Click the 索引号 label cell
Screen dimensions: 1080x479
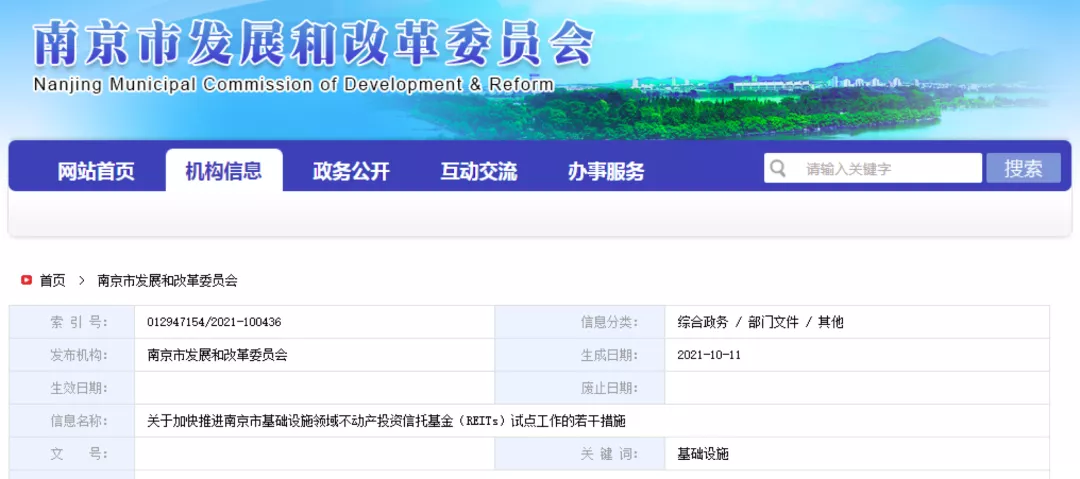click(x=72, y=322)
